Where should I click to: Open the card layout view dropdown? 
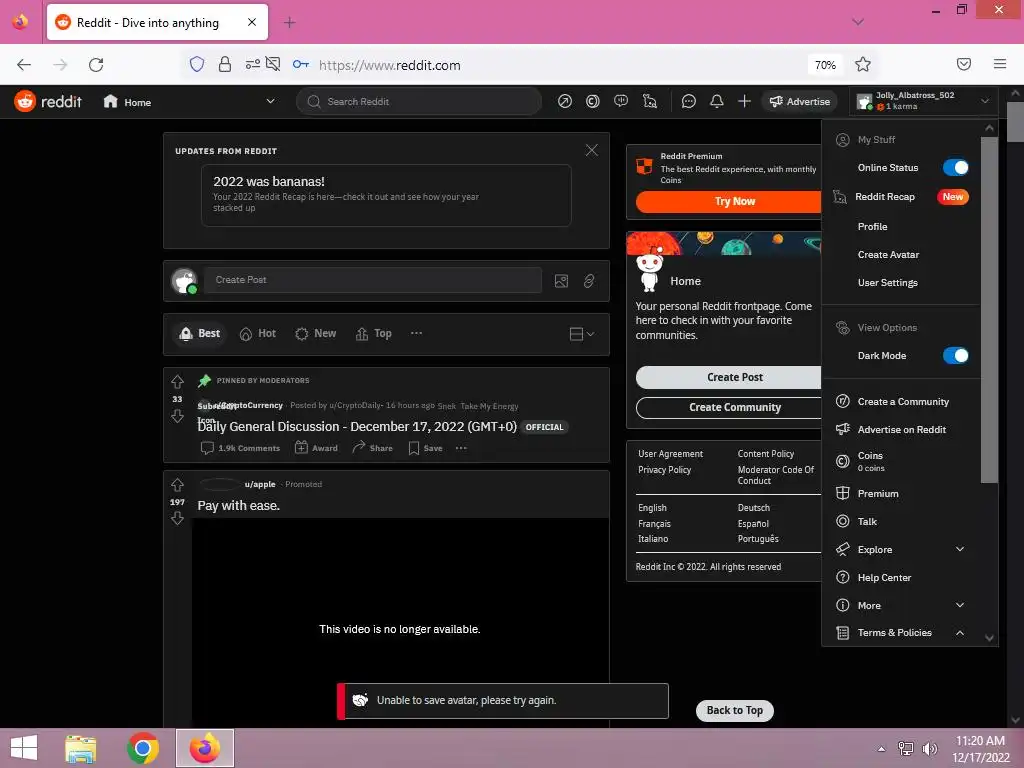[x=581, y=334]
